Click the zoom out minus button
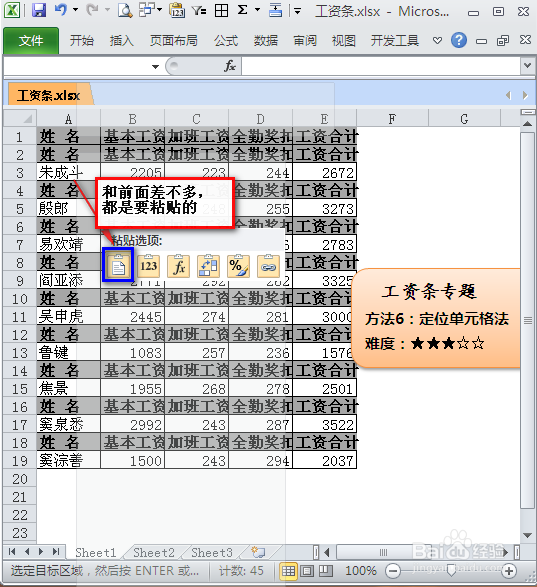Screen dimensions: 537x587 (393, 571)
